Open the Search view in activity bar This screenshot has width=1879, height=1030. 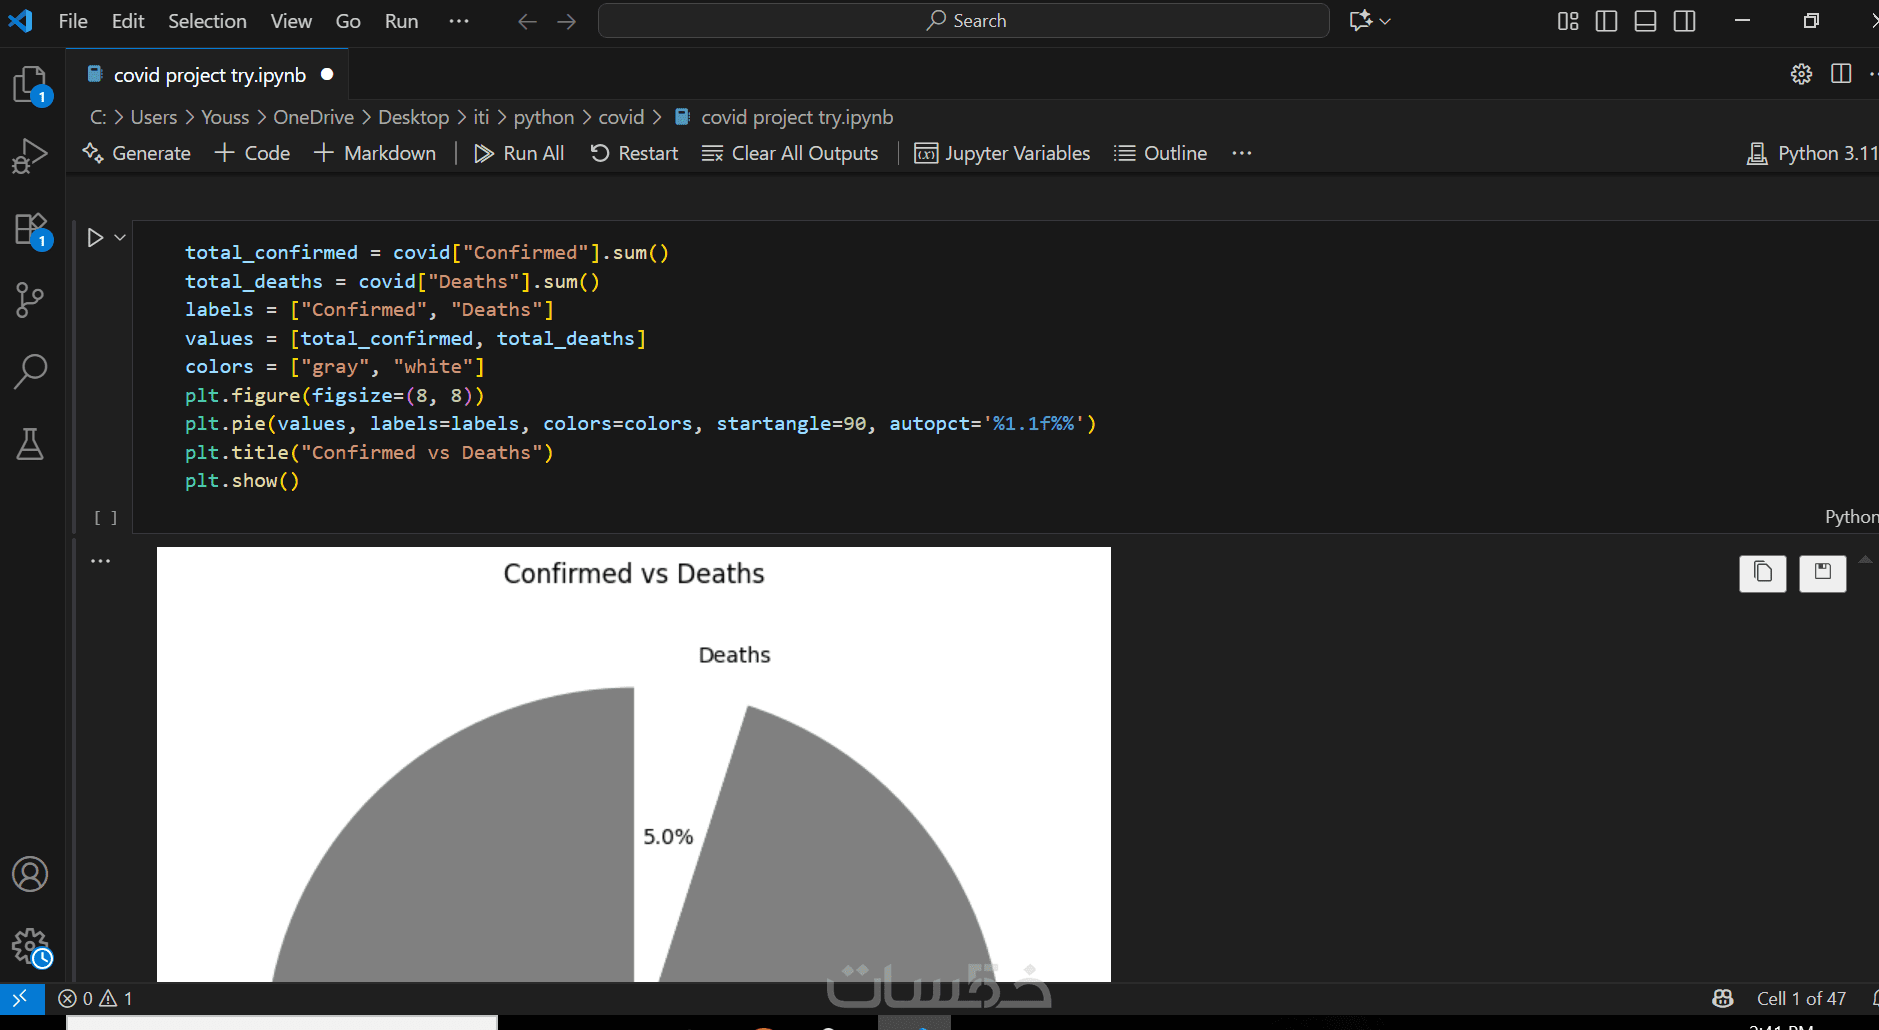click(x=30, y=371)
